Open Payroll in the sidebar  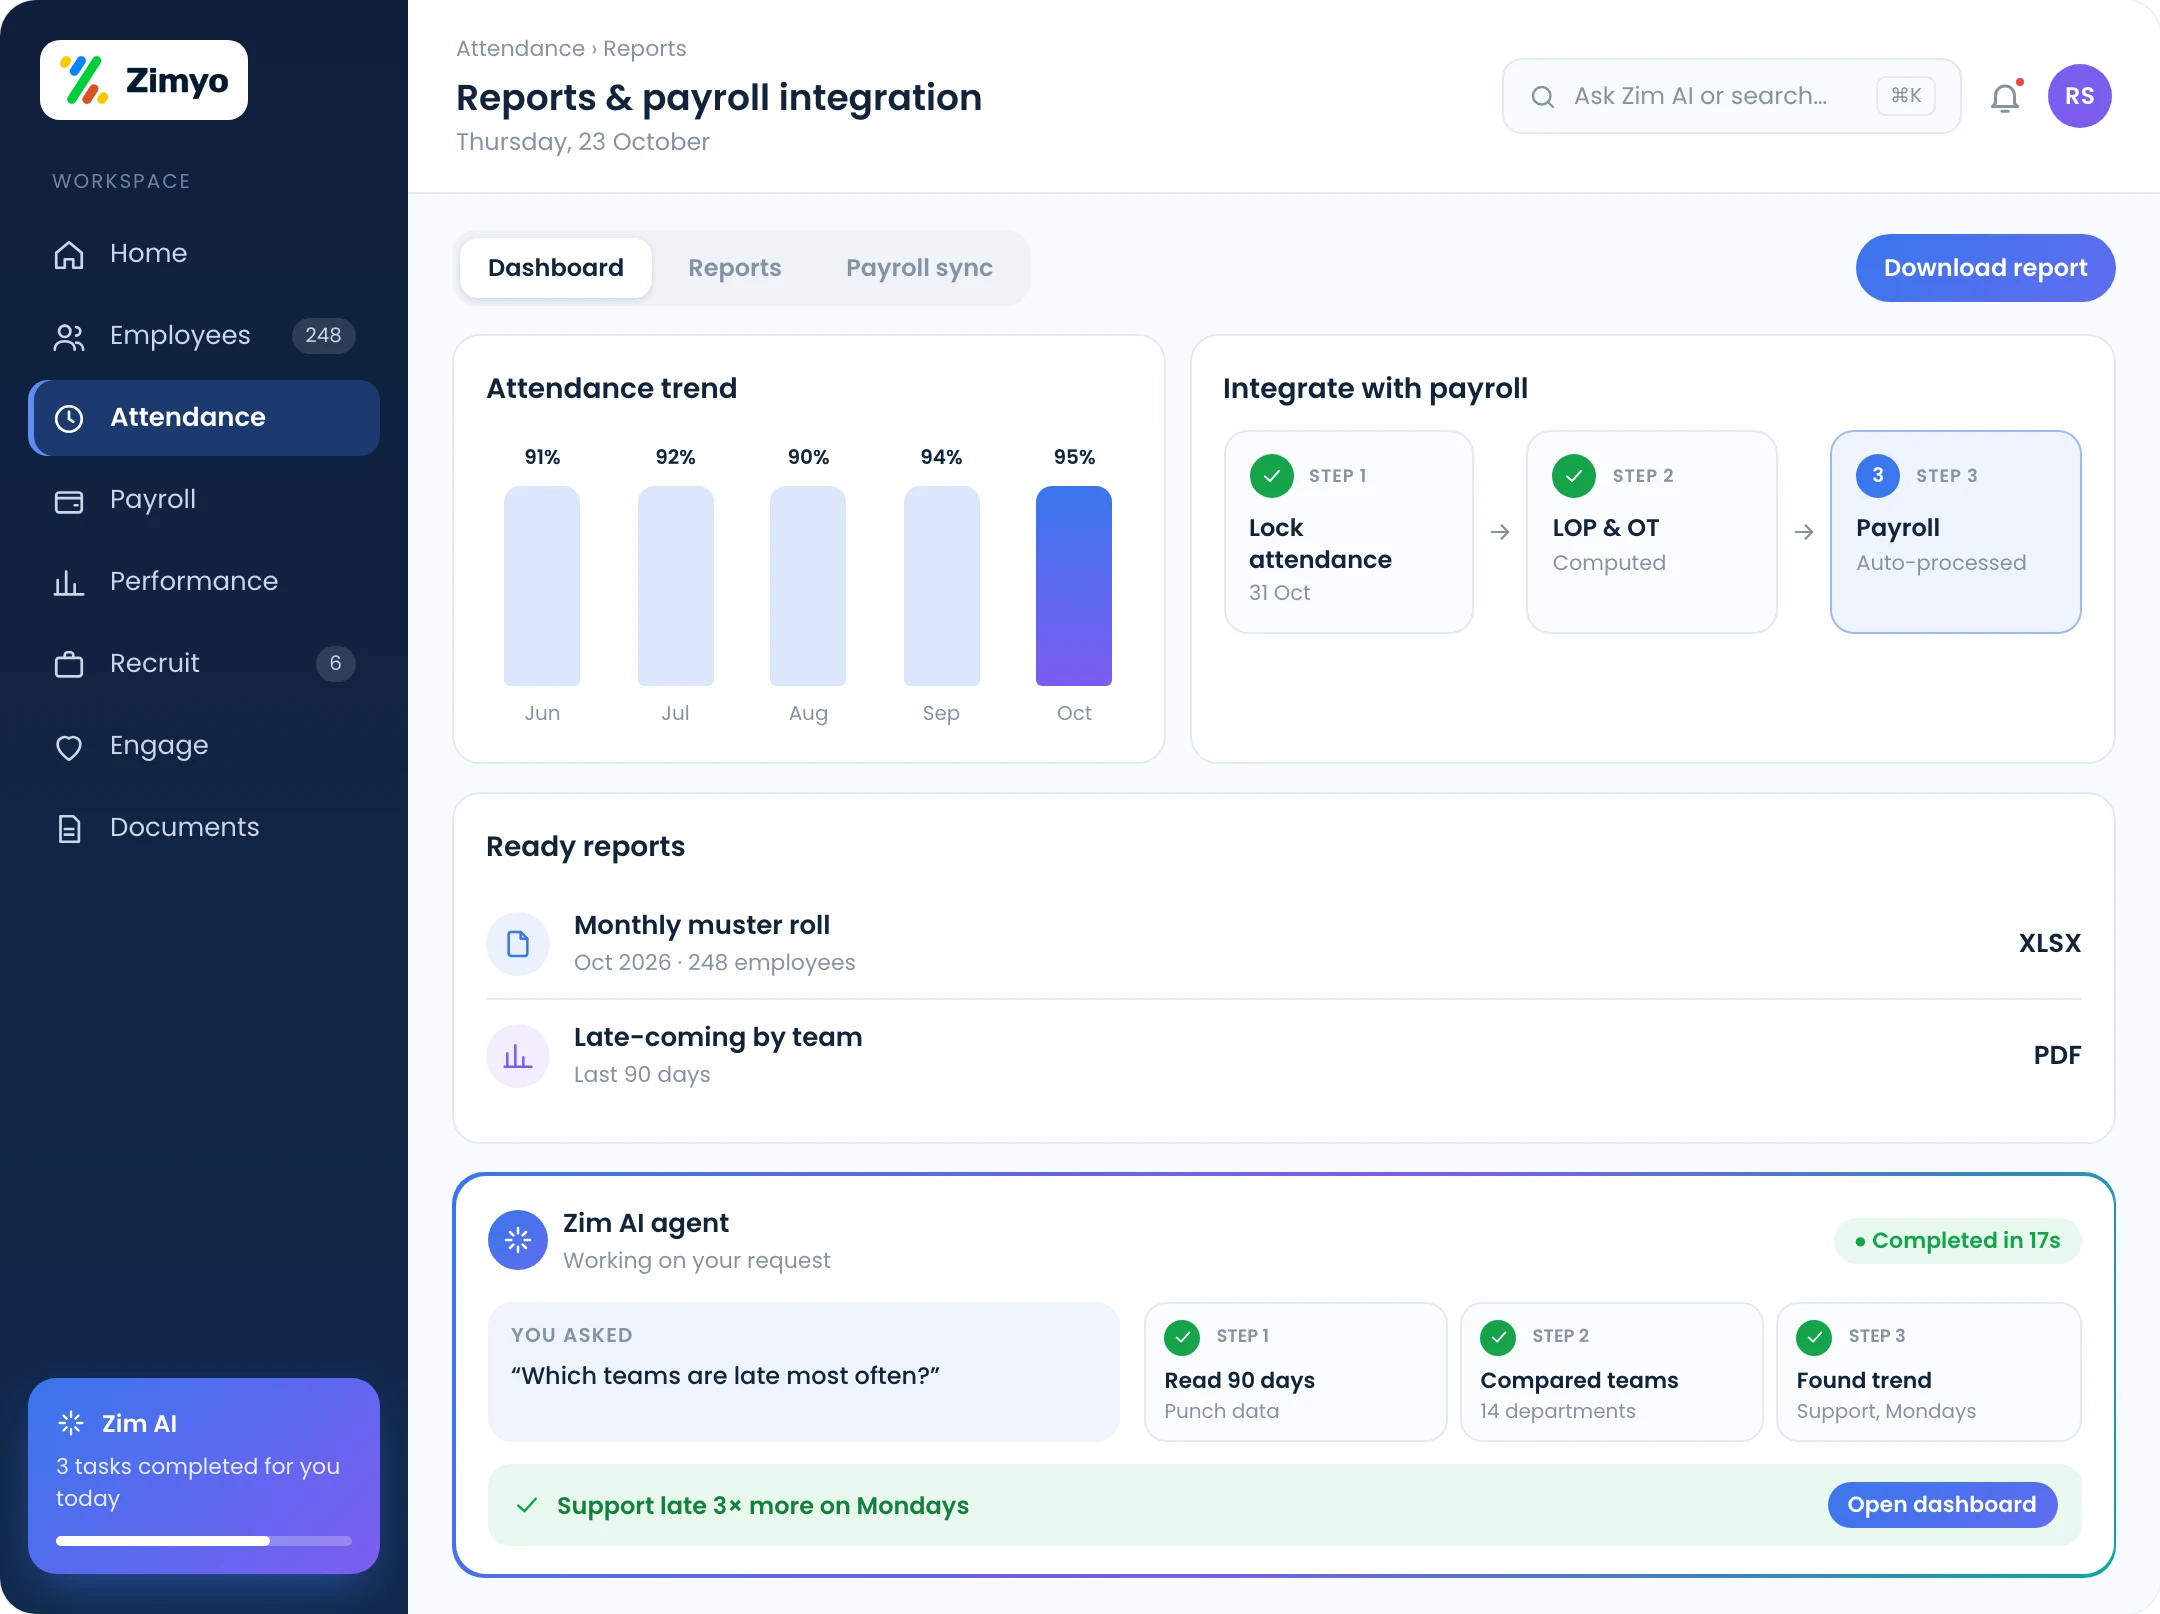tap(204, 499)
